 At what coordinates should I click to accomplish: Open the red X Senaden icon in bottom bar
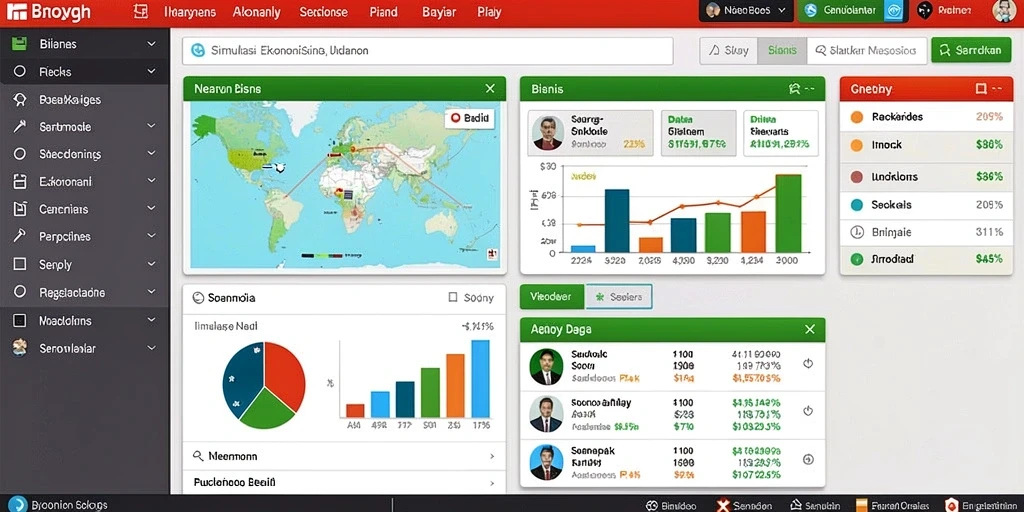point(722,505)
